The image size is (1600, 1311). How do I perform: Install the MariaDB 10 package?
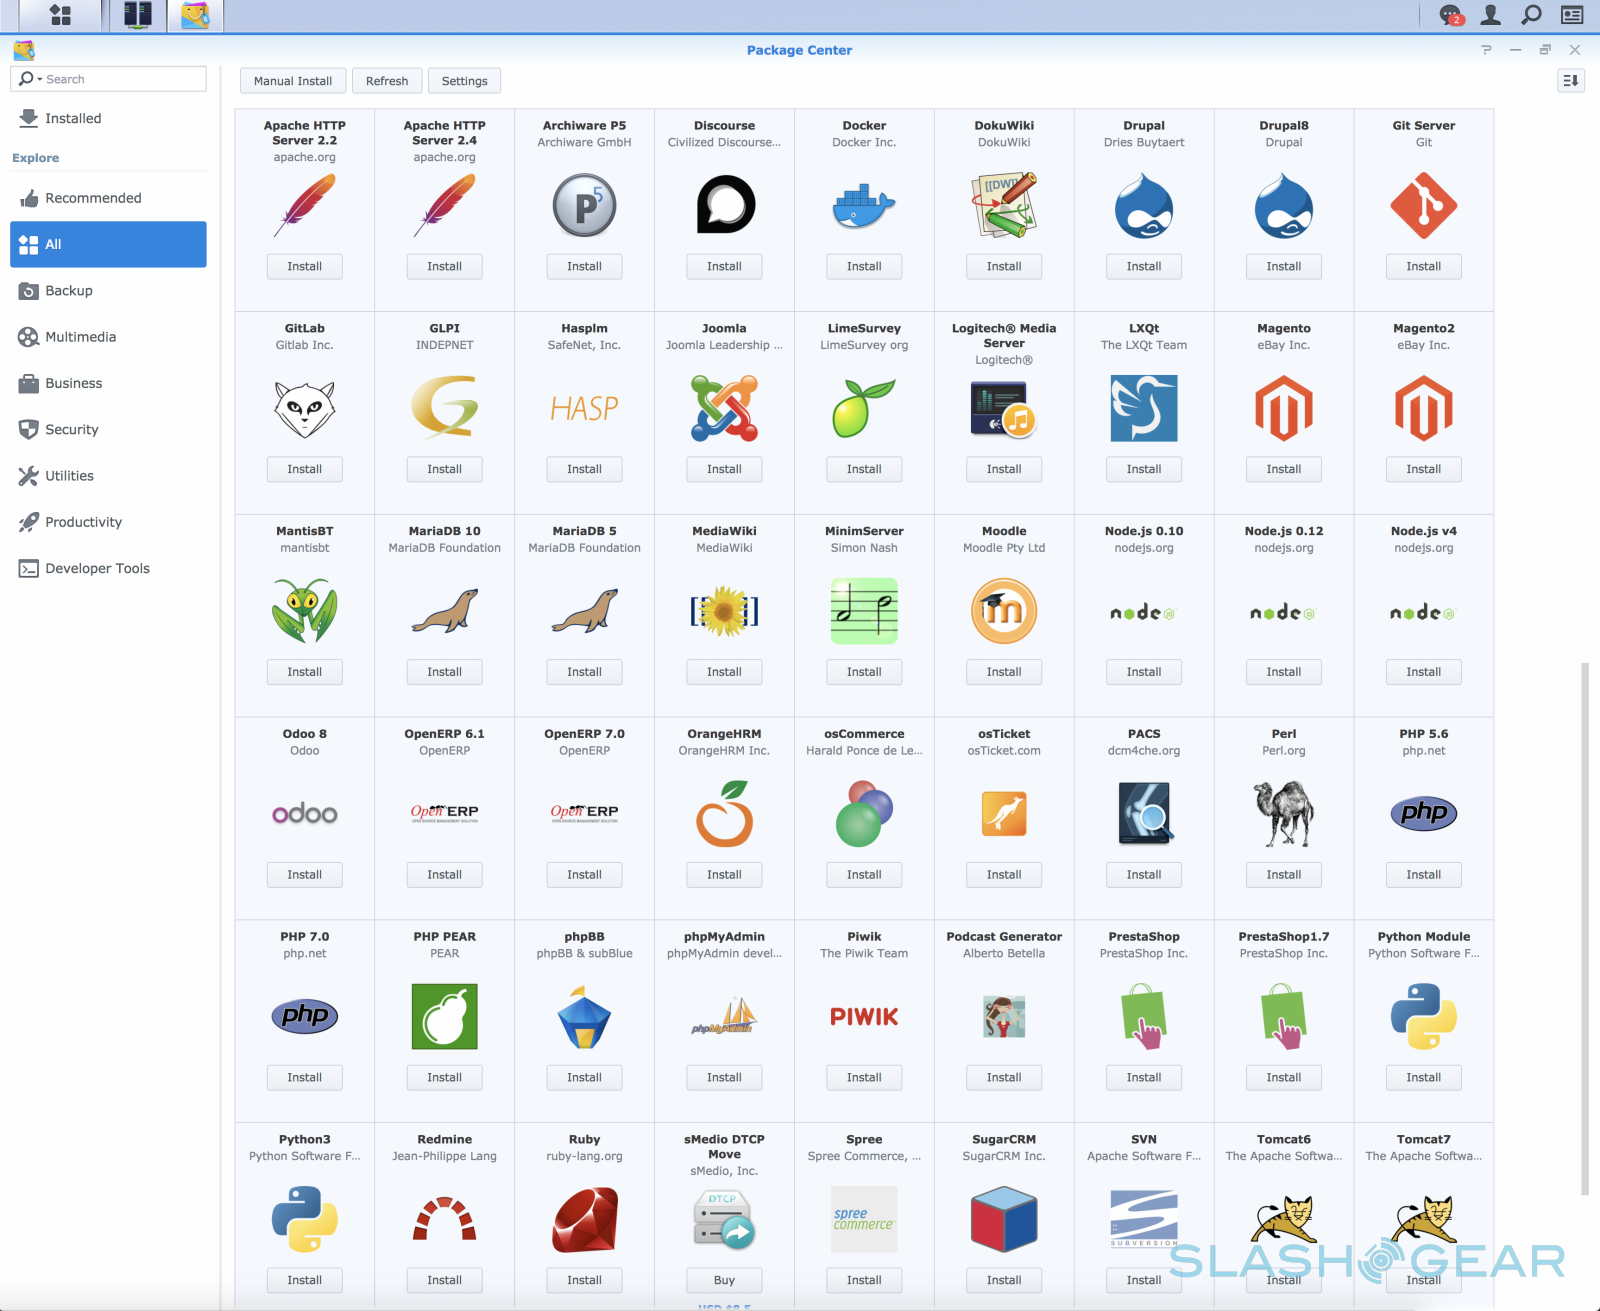(x=445, y=672)
